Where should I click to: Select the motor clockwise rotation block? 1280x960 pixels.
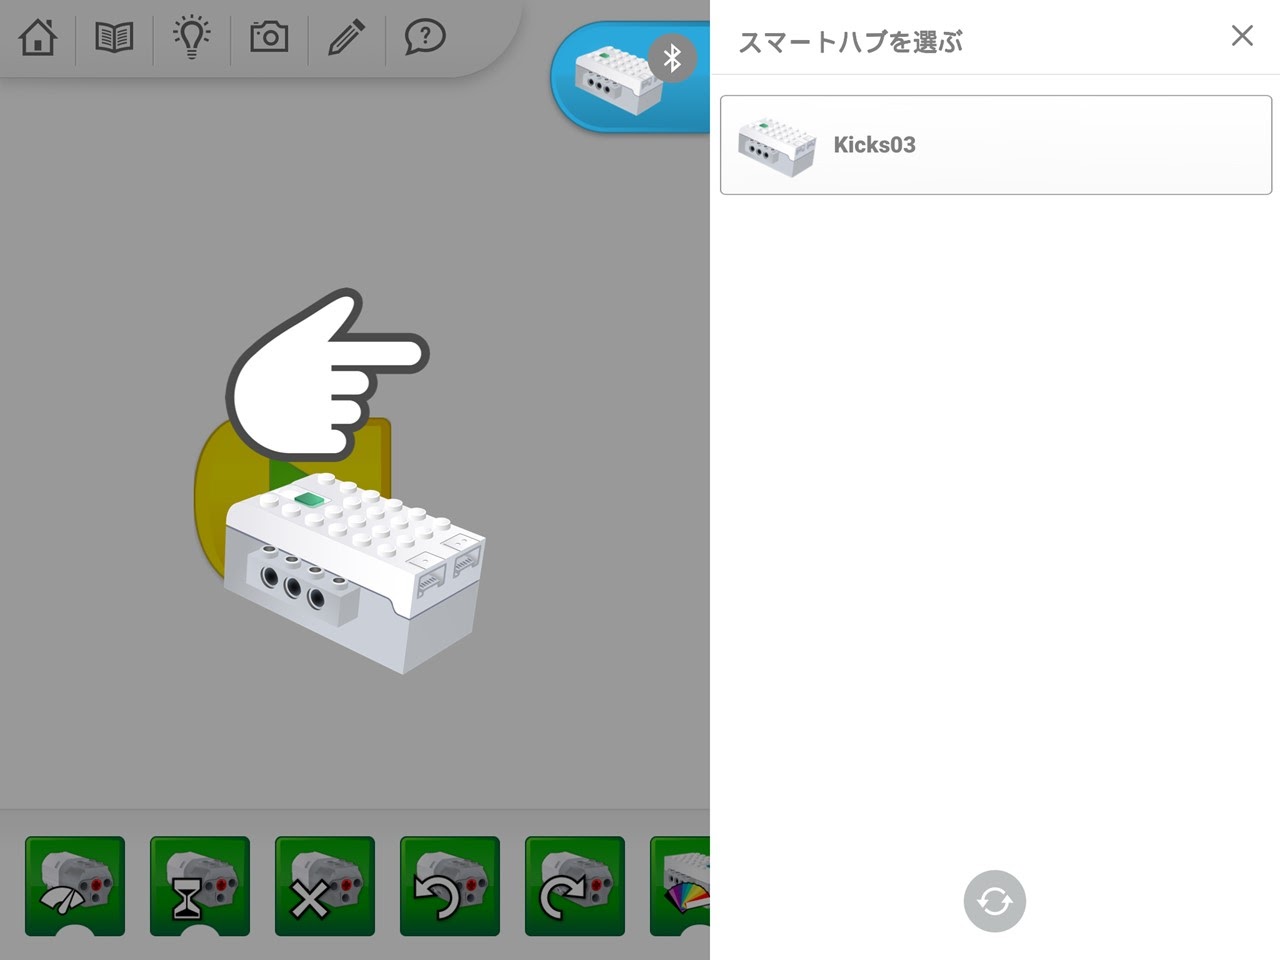click(x=575, y=886)
